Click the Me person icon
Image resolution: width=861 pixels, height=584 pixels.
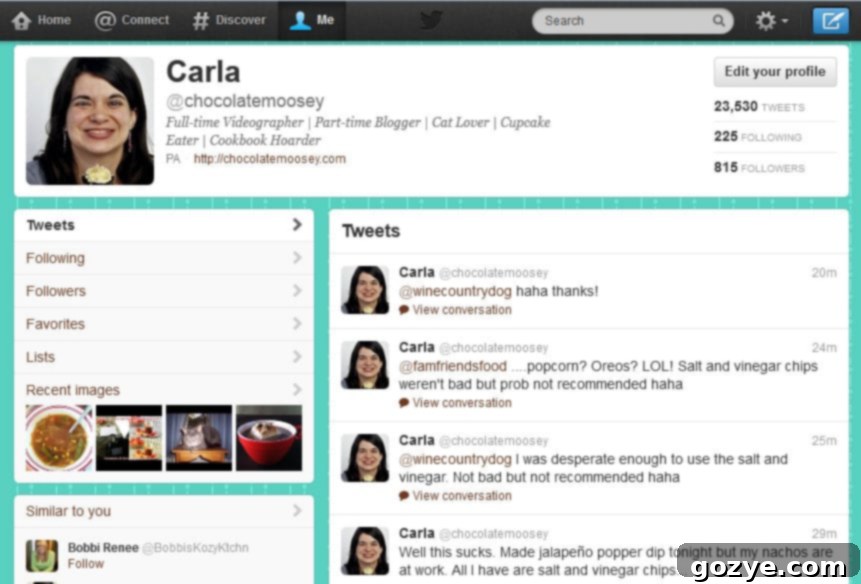coord(300,21)
